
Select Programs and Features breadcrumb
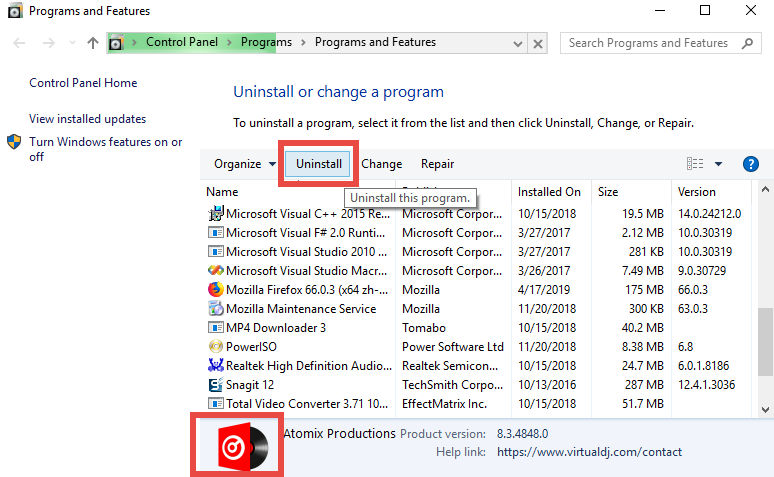coord(375,42)
